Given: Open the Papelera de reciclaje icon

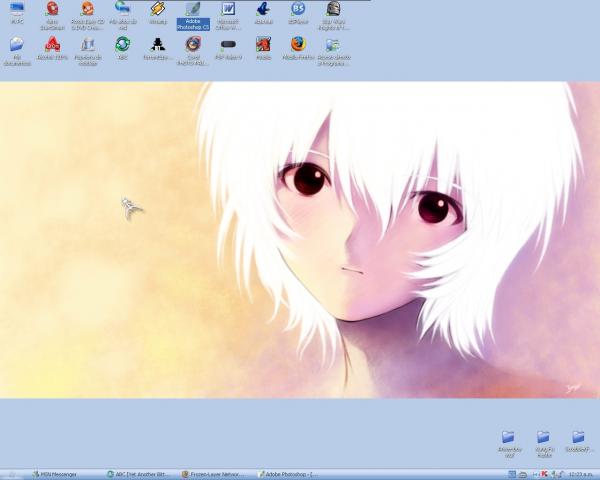Looking at the screenshot, I should [88, 51].
